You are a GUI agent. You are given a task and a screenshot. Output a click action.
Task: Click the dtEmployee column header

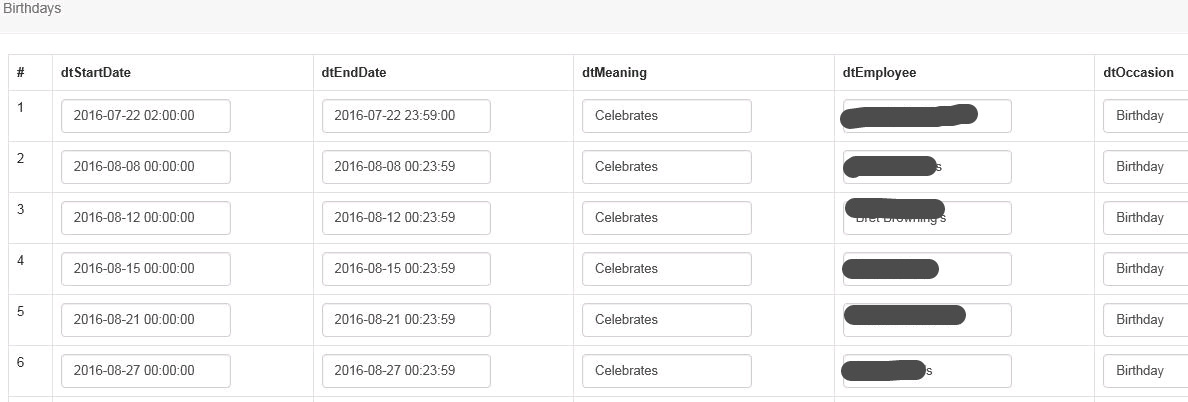(879, 73)
